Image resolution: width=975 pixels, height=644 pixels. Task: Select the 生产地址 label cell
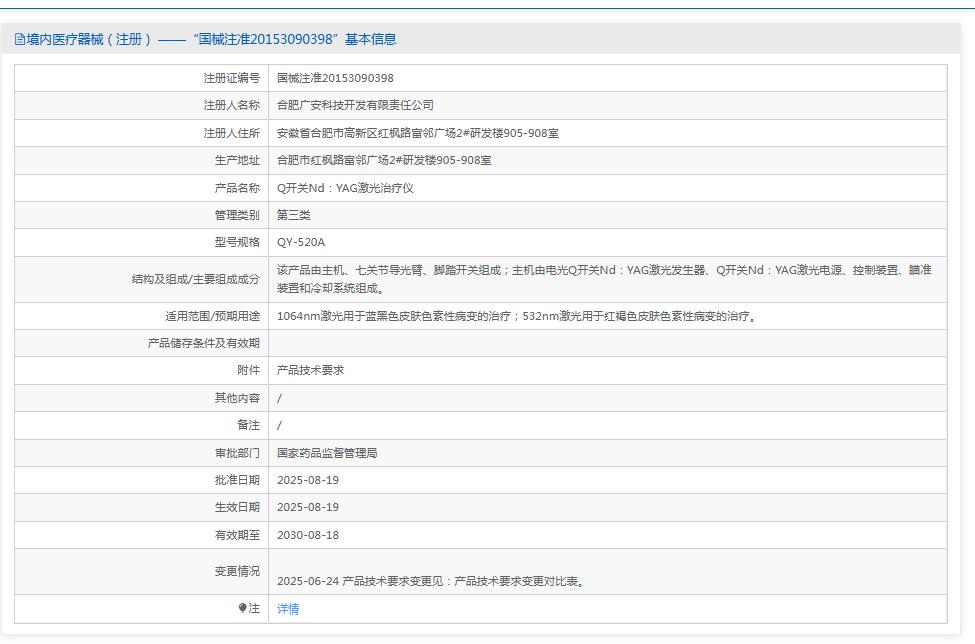[142, 160]
